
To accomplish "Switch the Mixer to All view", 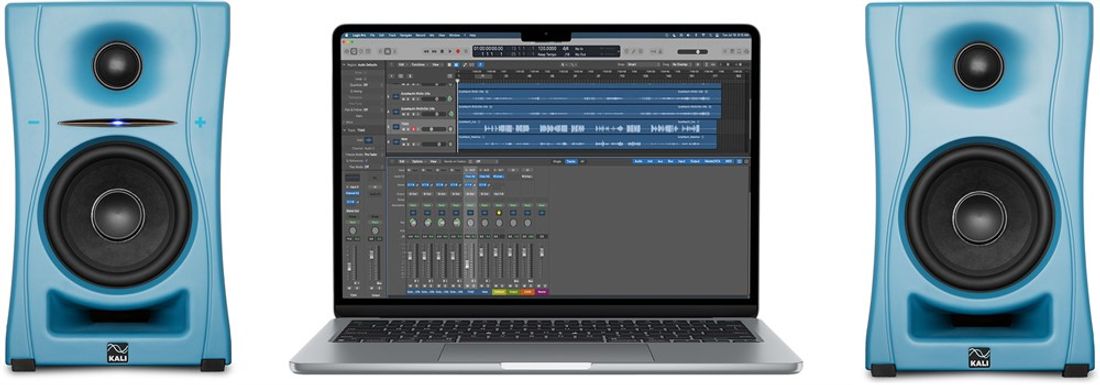I will (x=582, y=161).
